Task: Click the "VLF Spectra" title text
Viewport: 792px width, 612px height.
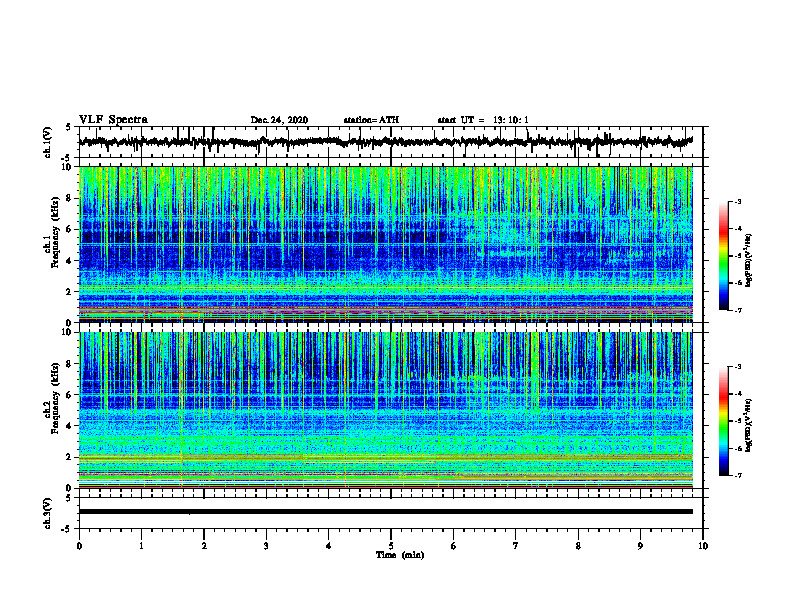Action: (x=113, y=120)
